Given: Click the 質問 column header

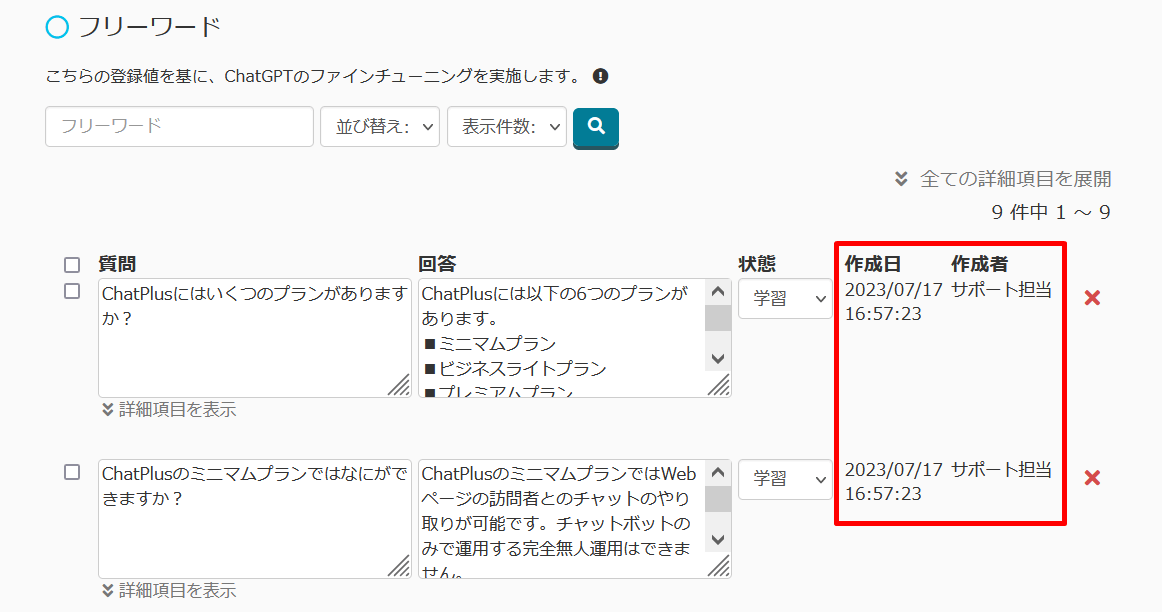Looking at the screenshot, I should [117, 264].
